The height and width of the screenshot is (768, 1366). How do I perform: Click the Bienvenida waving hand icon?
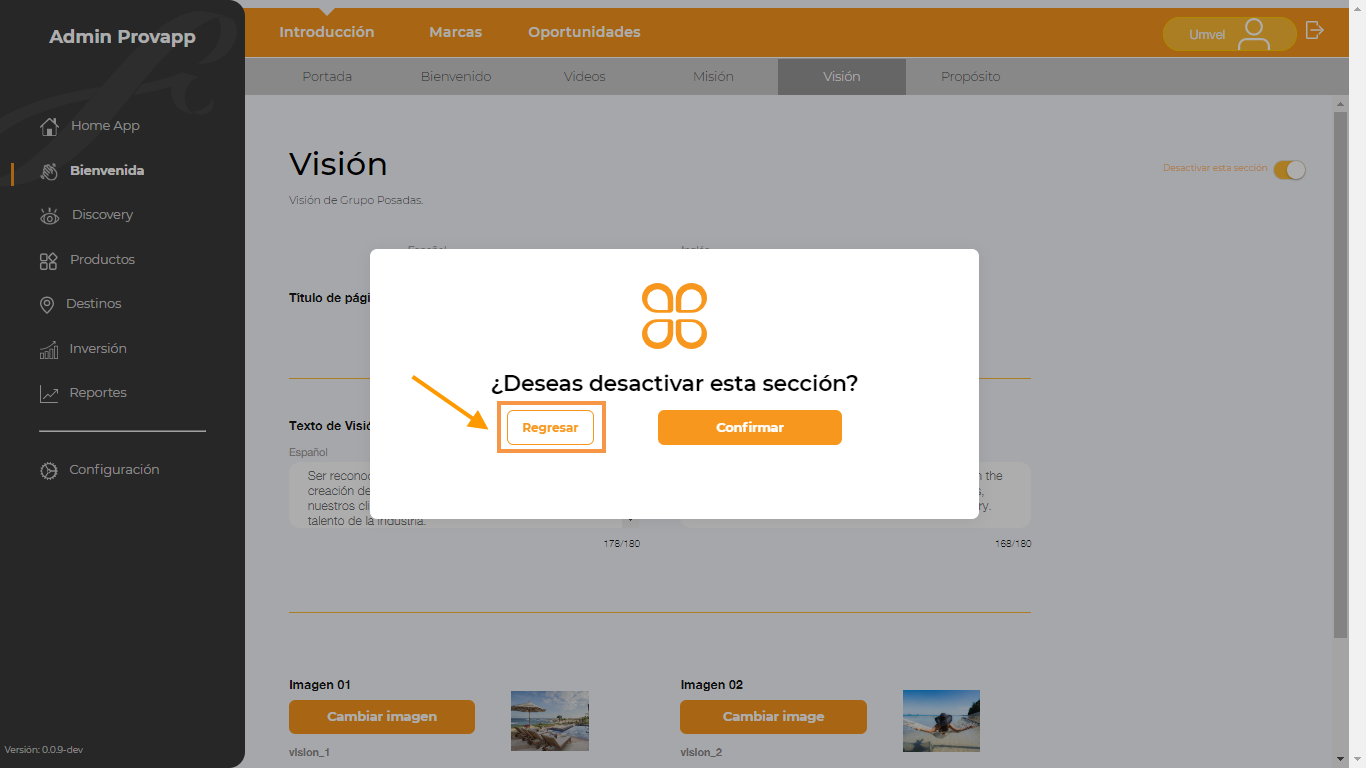[x=49, y=171]
